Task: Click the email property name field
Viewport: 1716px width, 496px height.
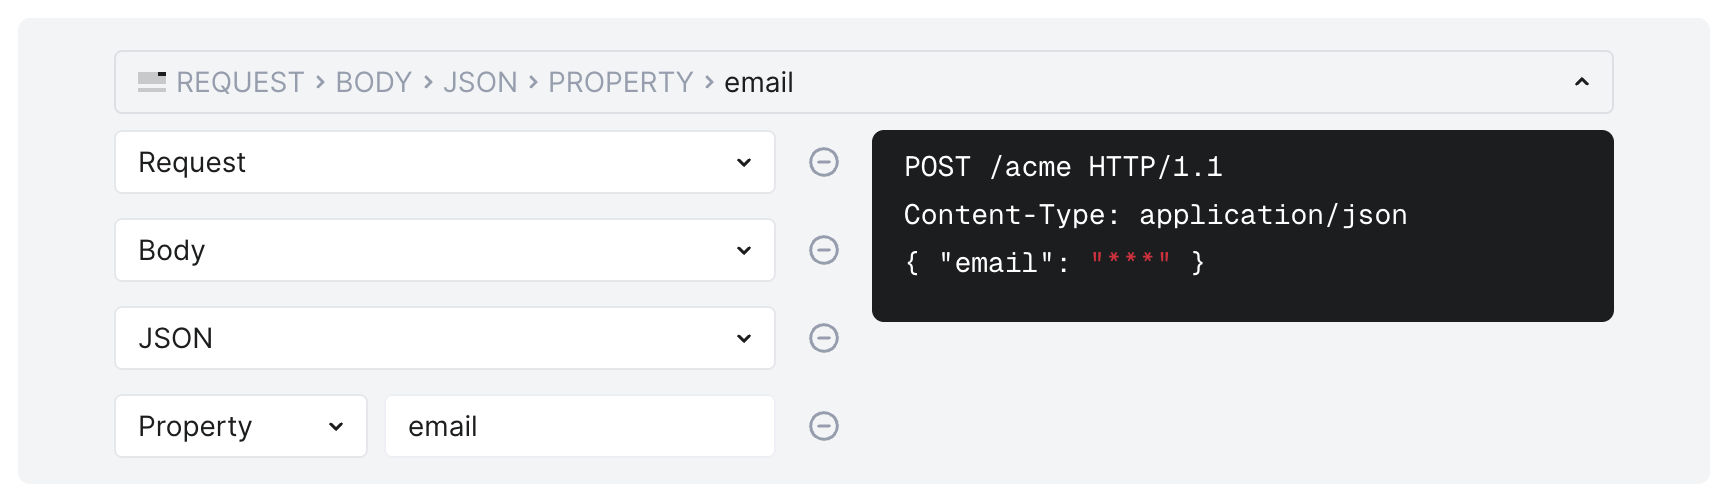Action: click(x=579, y=426)
